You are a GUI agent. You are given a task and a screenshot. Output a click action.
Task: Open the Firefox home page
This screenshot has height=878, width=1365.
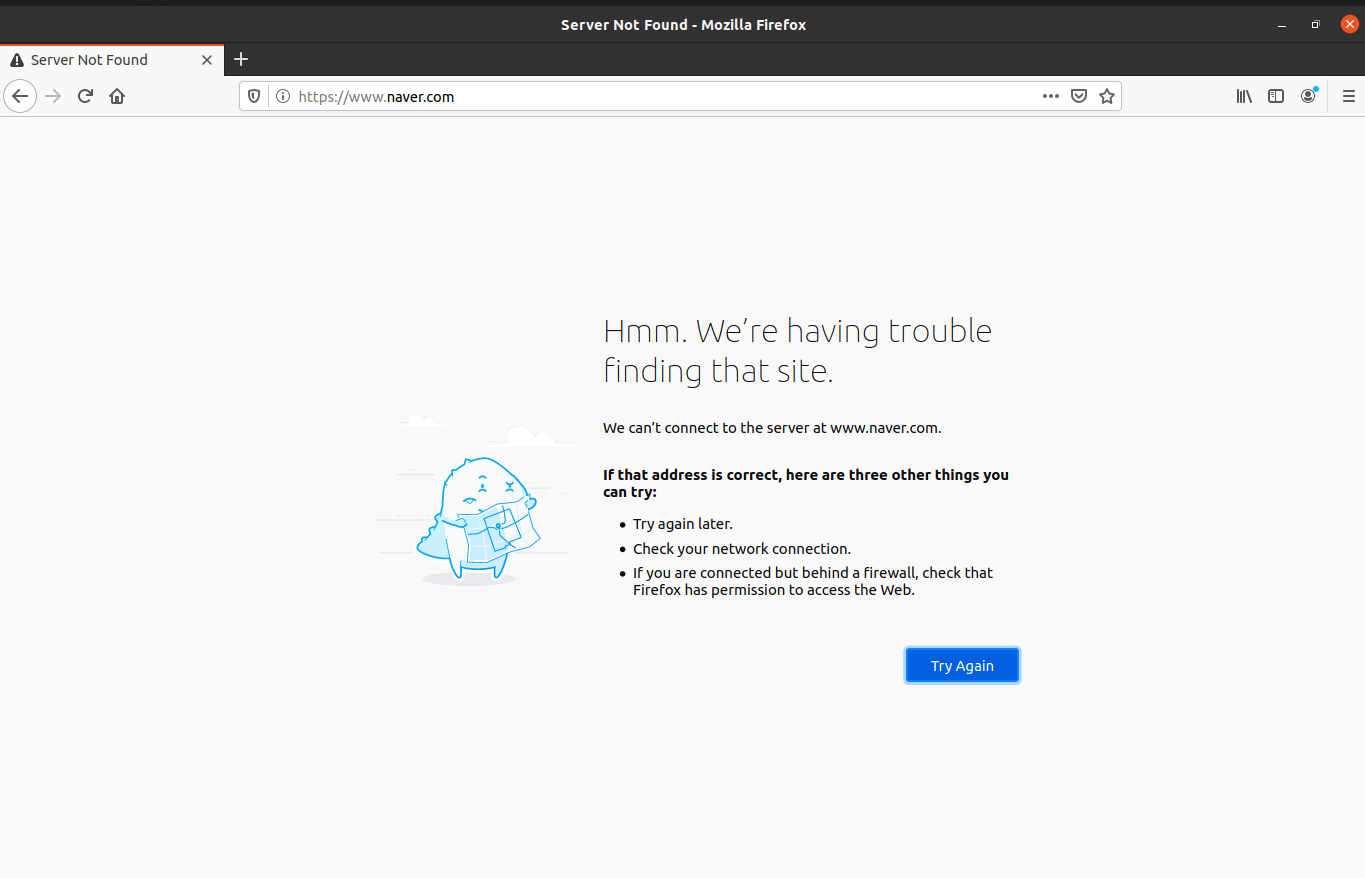tap(117, 96)
